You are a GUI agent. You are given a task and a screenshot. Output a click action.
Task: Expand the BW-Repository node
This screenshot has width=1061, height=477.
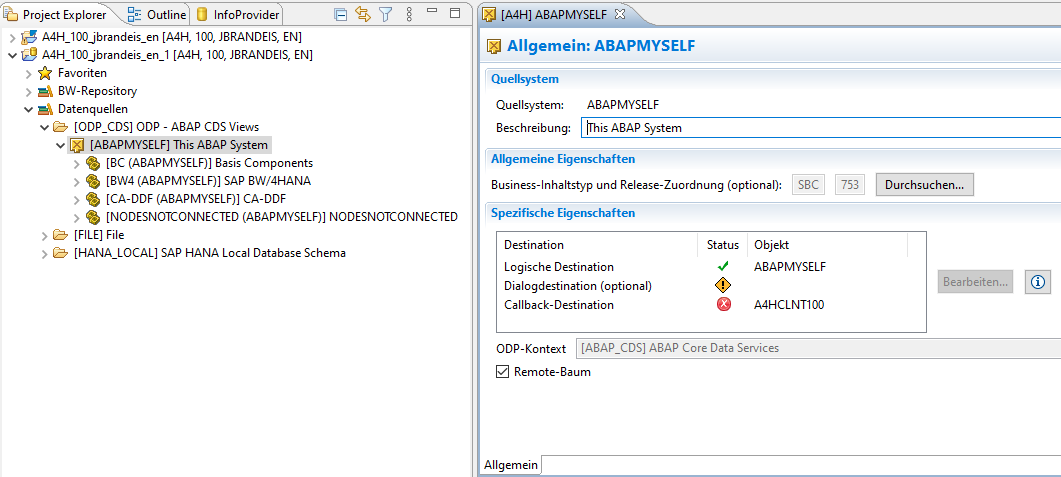pos(28,91)
